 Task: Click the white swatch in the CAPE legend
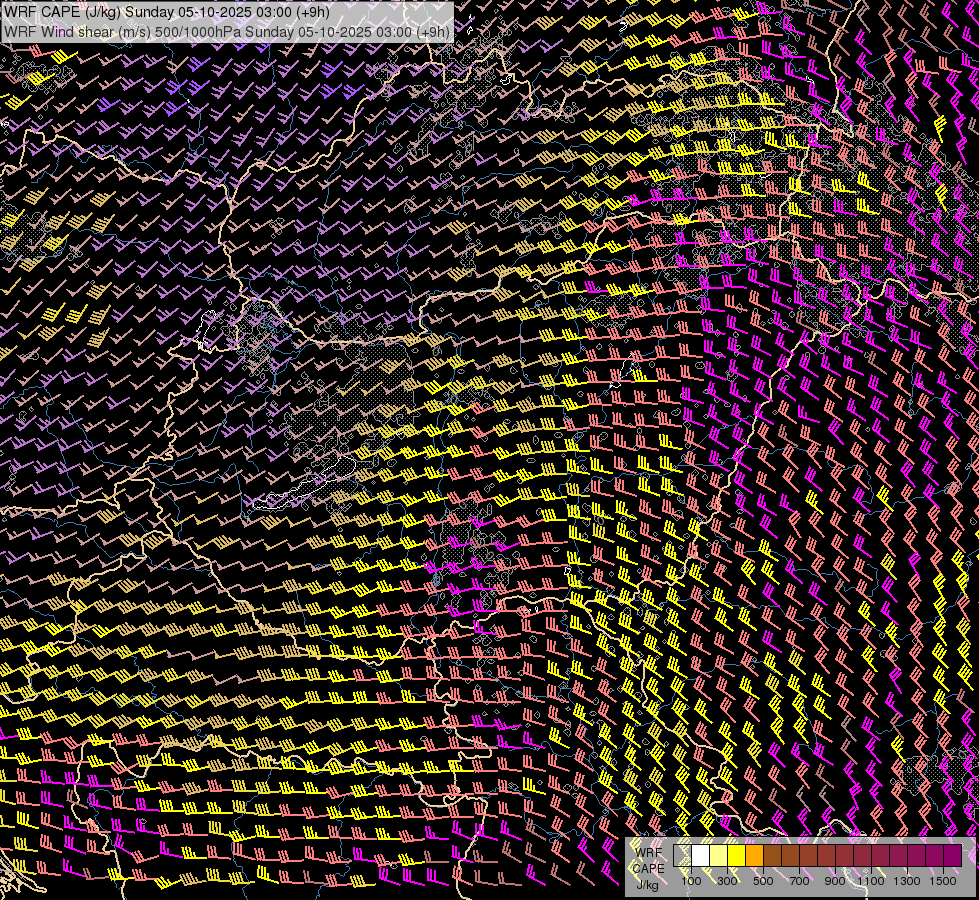click(x=701, y=856)
